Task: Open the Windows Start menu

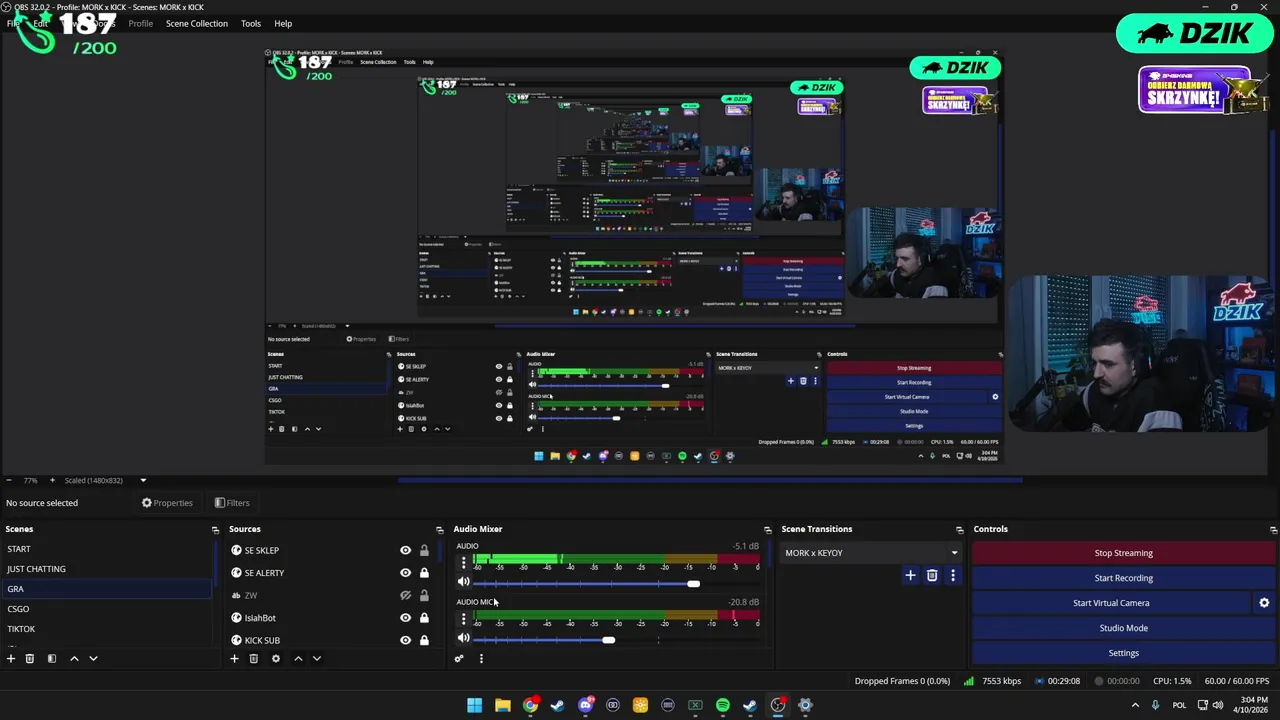Action: [475, 705]
